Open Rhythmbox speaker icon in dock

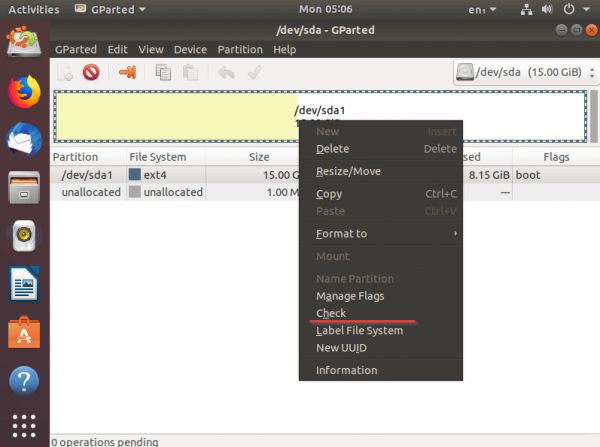pos(24,235)
